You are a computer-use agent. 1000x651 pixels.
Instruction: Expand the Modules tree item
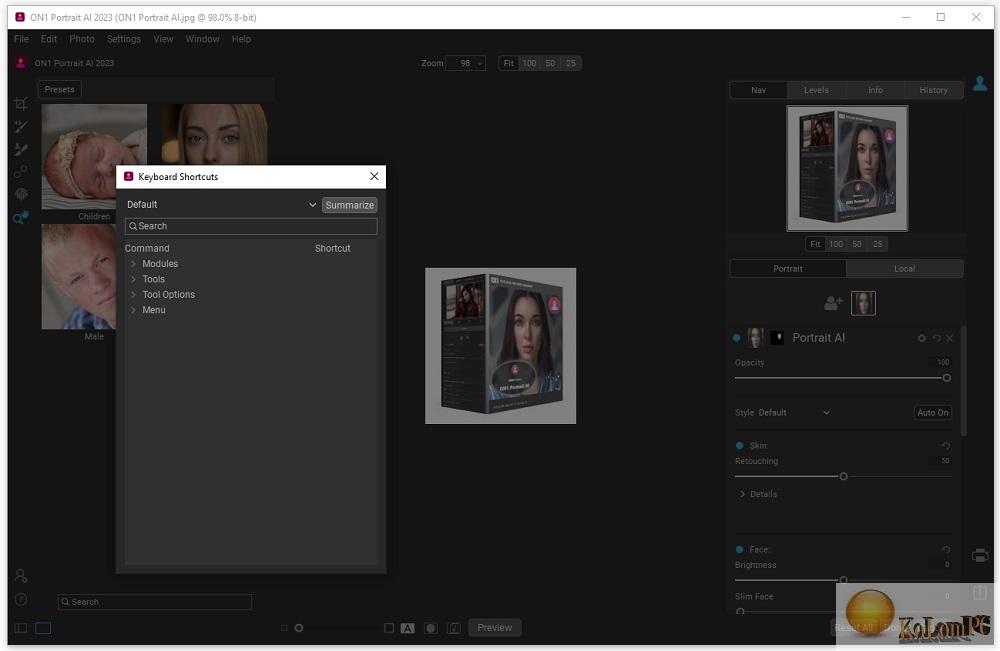[133, 263]
